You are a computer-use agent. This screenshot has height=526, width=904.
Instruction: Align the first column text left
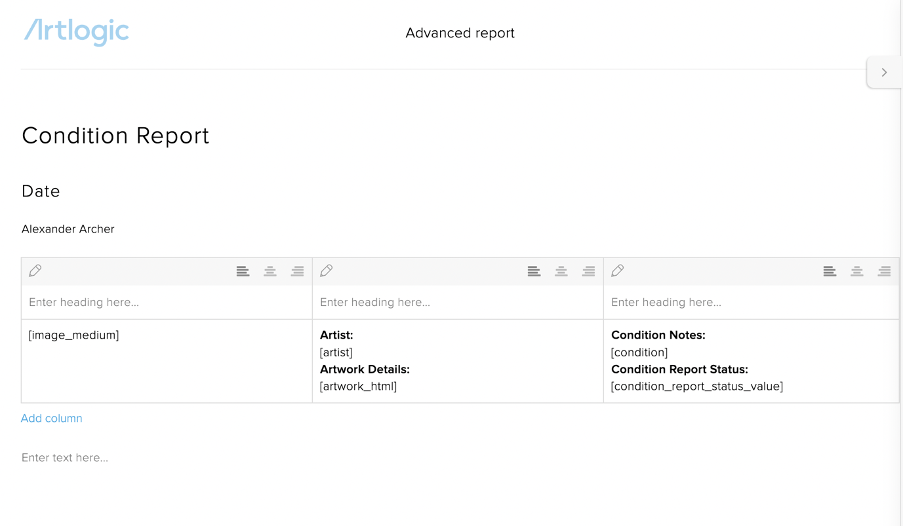[x=243, y=271]
